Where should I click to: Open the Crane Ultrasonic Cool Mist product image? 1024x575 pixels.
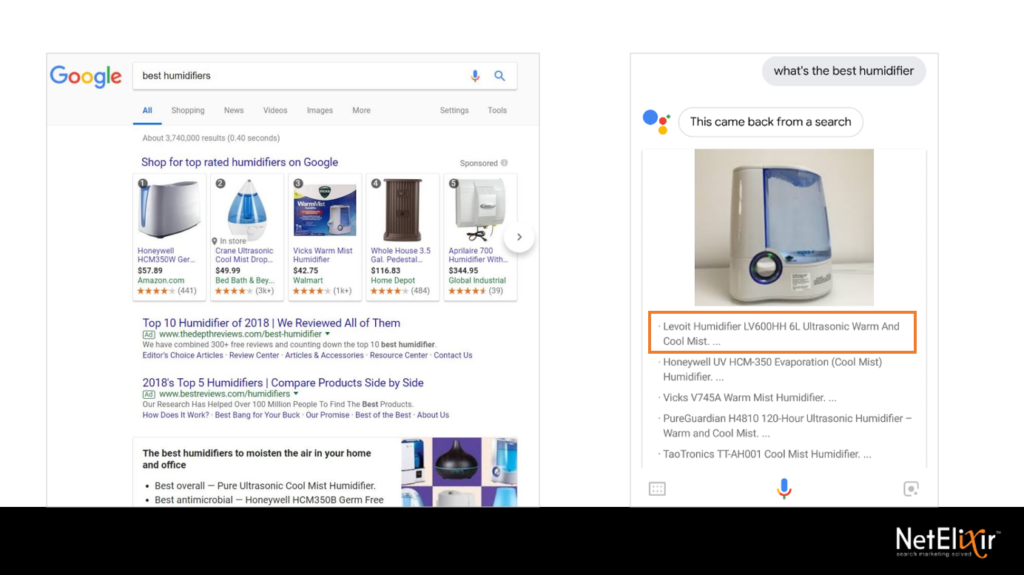coord(248,208)
